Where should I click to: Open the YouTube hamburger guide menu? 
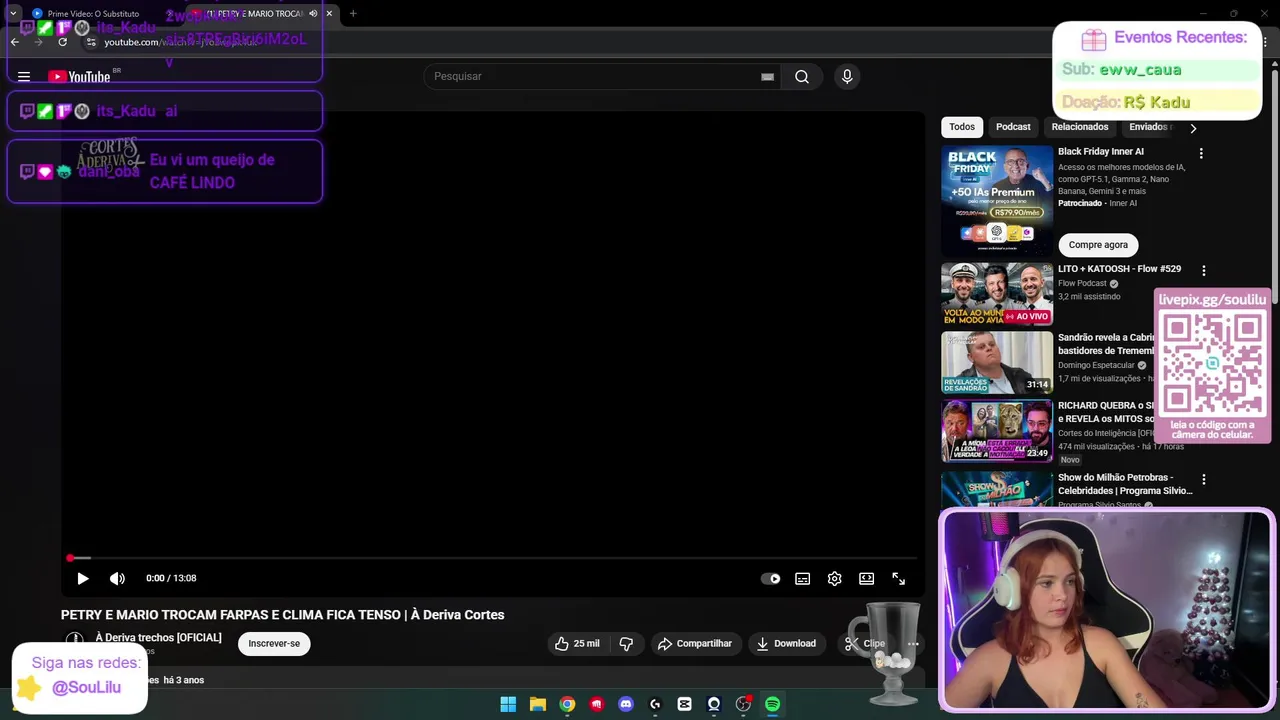(24, 77)
